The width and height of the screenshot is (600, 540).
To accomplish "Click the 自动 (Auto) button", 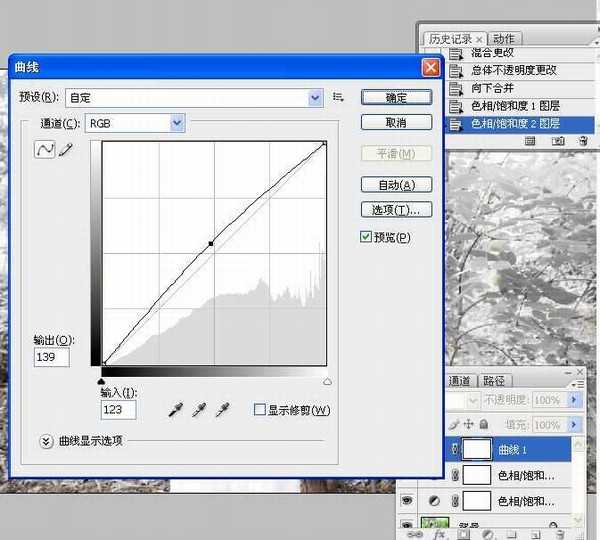I will pyautogui.click(x=395, y=185).
